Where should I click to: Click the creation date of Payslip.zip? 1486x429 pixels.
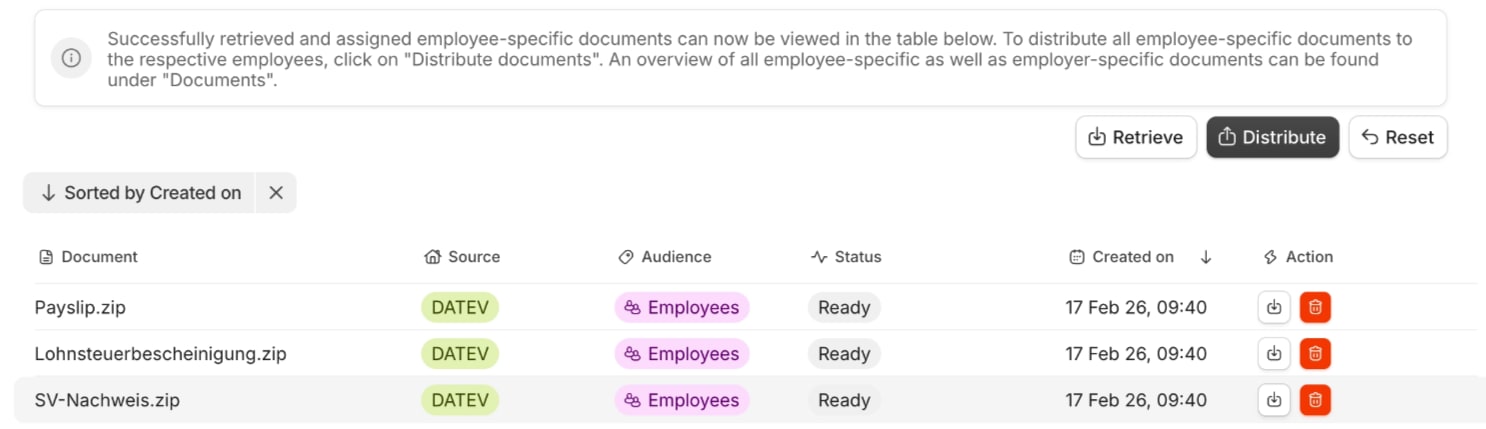1136,307
